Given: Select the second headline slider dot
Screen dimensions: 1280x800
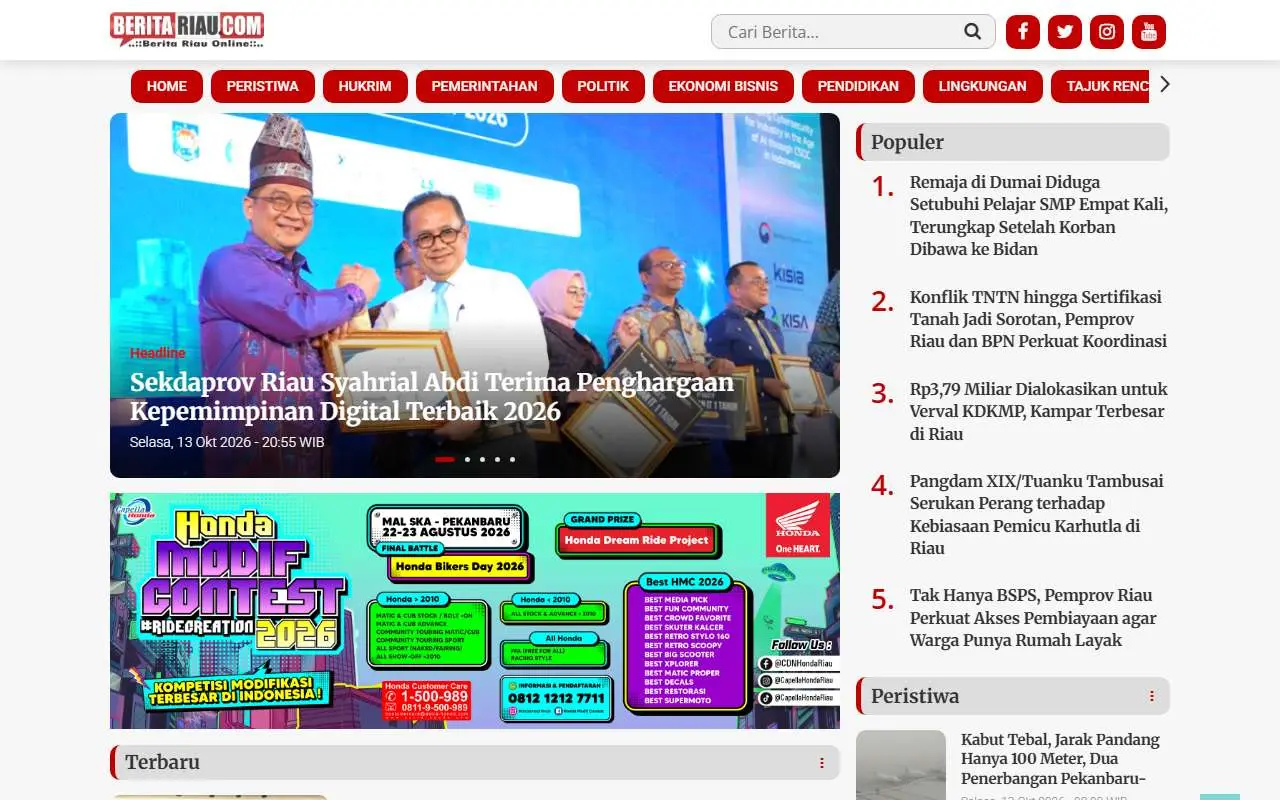Looking at the screenshot, I should [x=467, y=459].
